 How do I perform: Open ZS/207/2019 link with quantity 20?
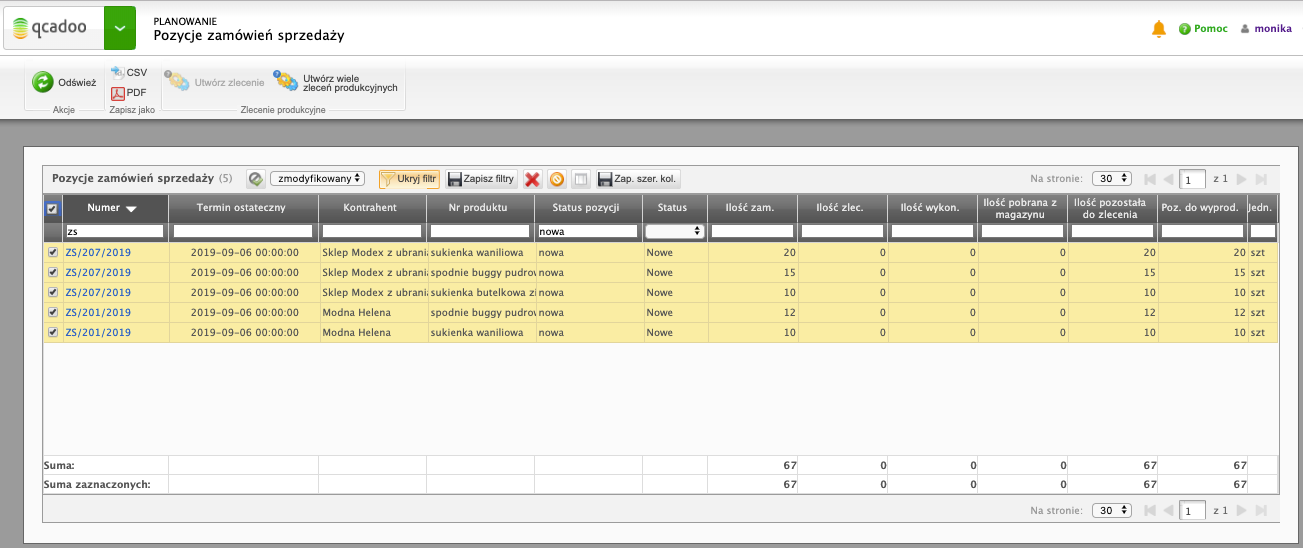[x=98, y=253]
